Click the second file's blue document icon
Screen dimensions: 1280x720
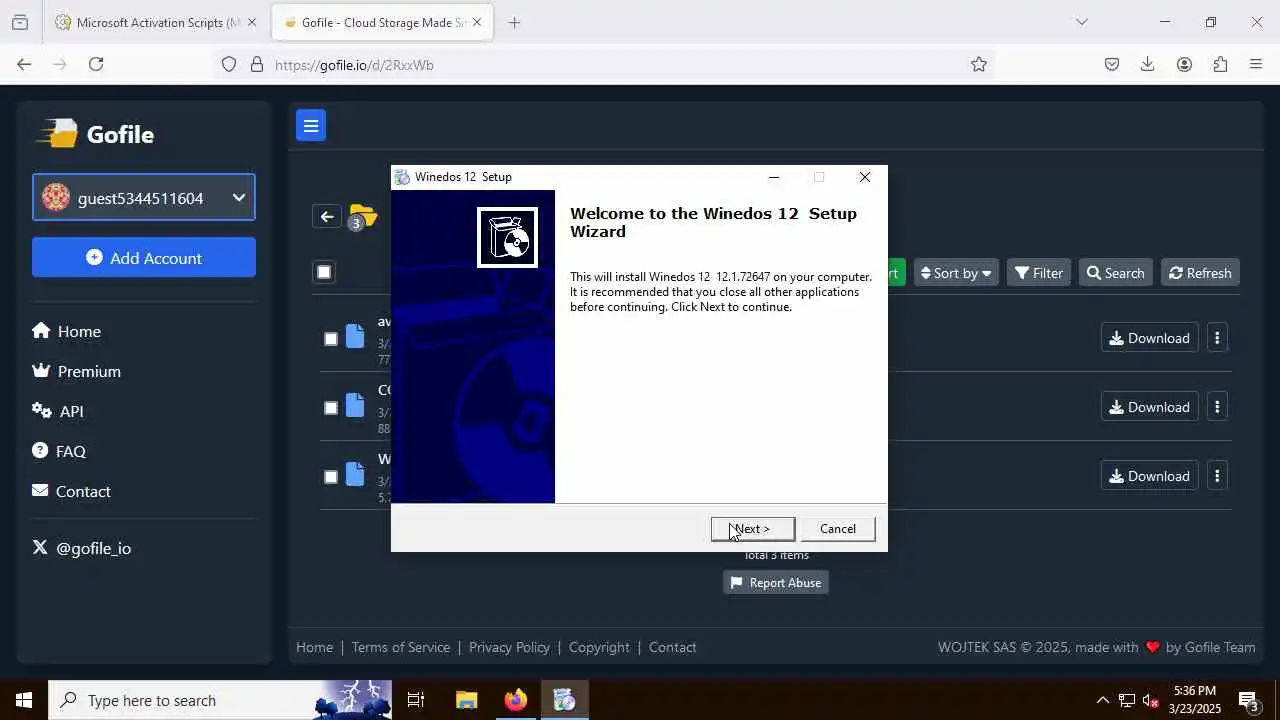click(355, 406)
